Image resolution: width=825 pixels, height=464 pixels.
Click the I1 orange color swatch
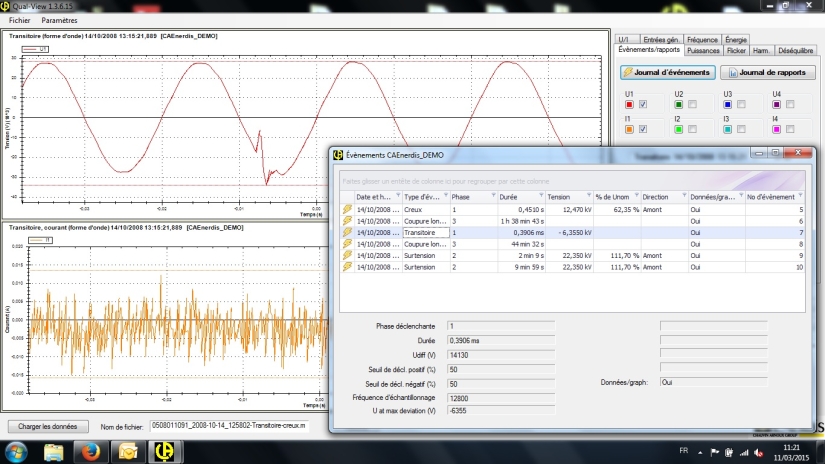(629, 129)
